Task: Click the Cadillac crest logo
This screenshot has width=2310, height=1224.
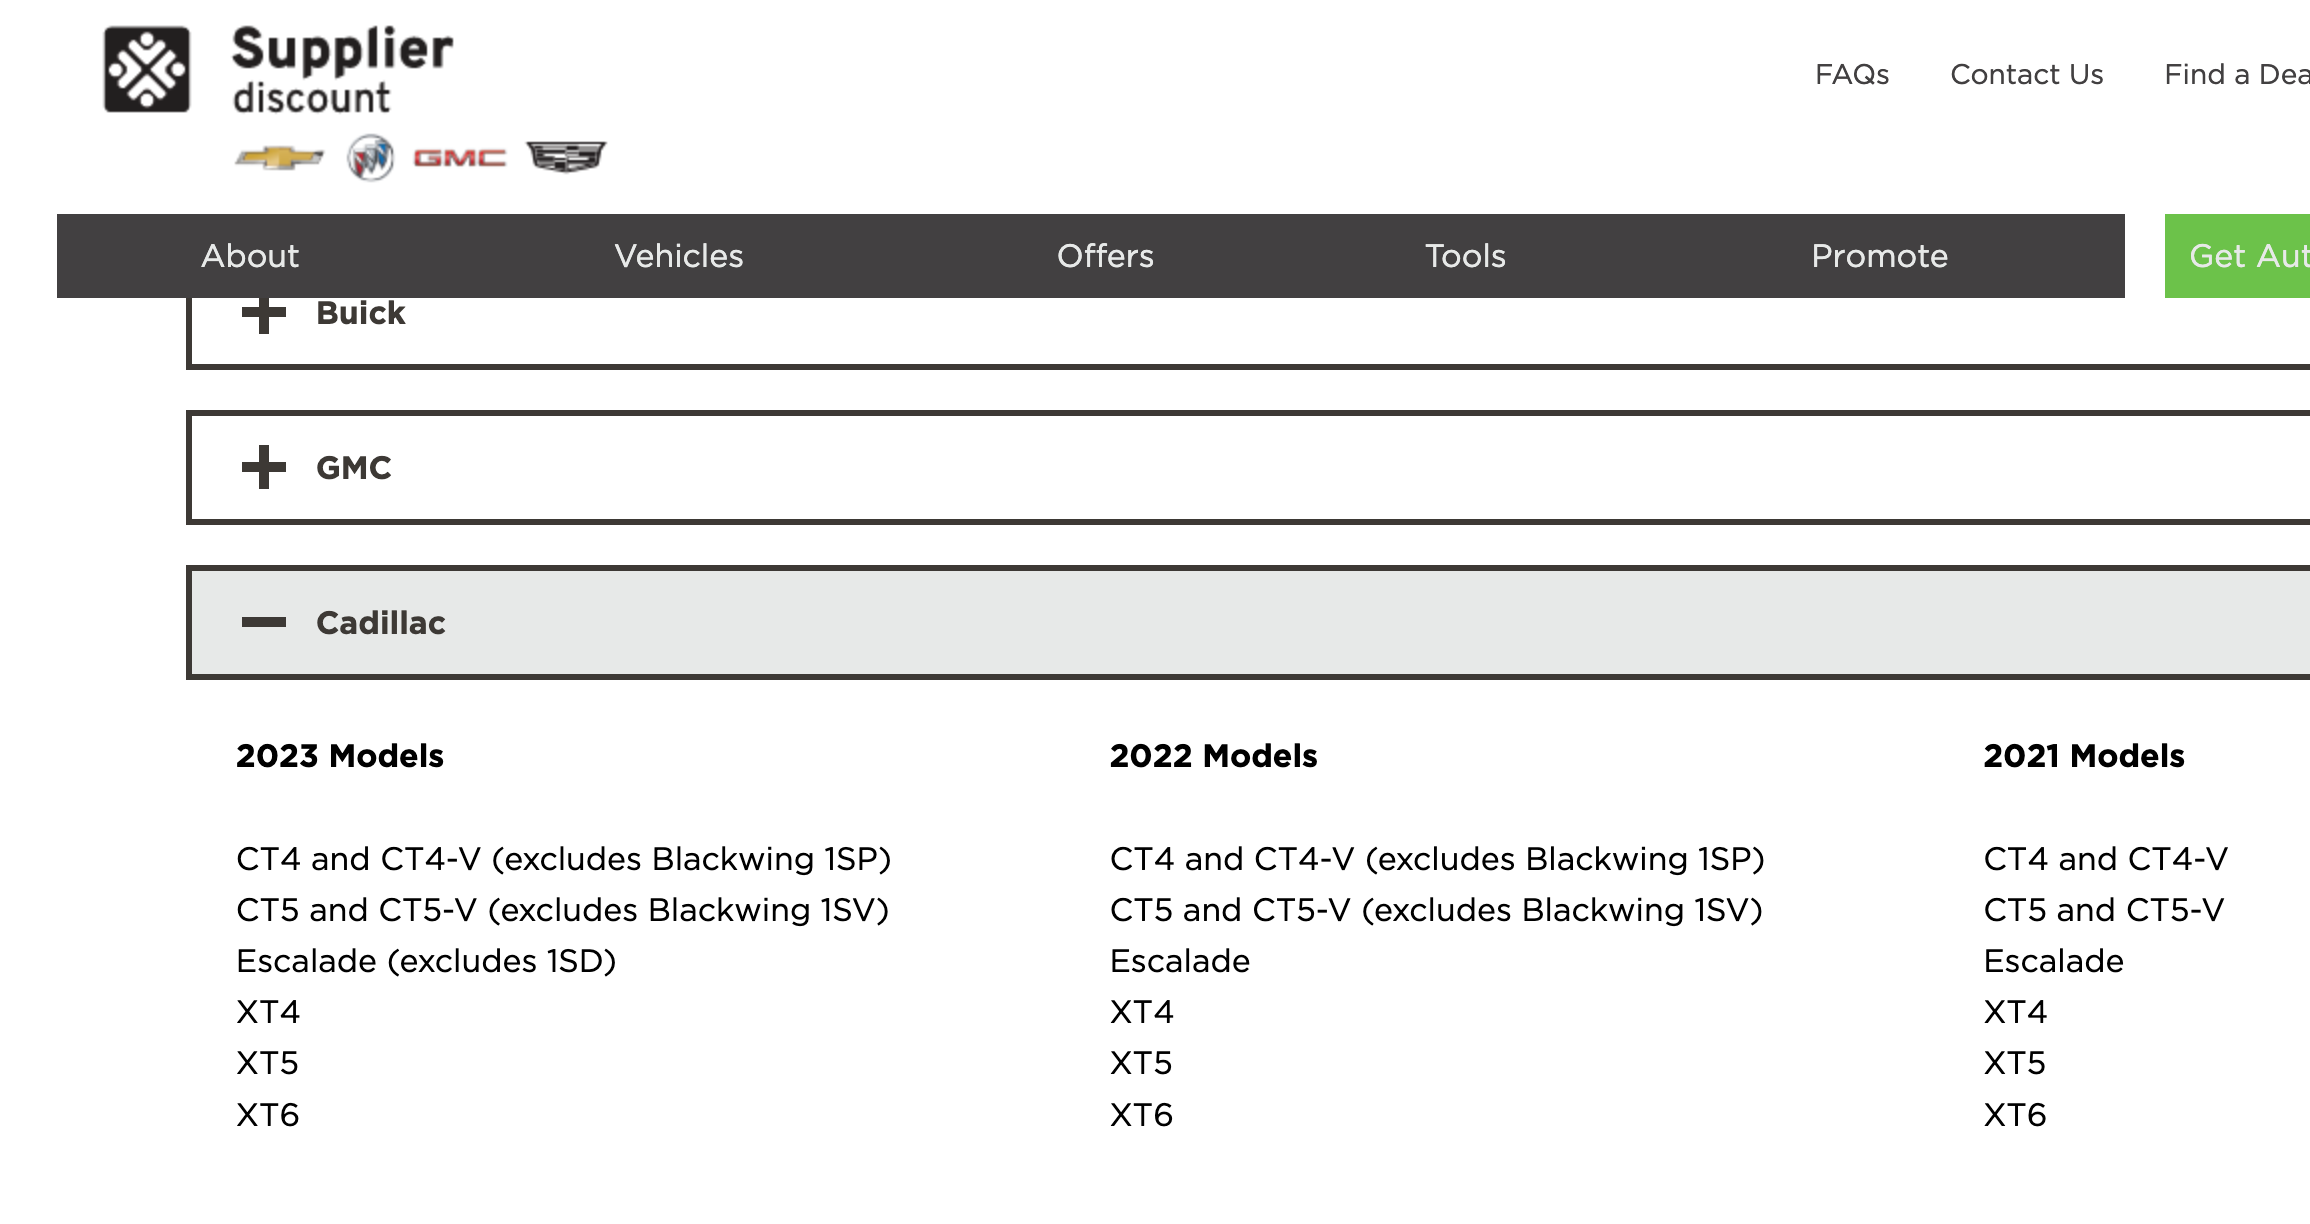Action: pos(566,156)
